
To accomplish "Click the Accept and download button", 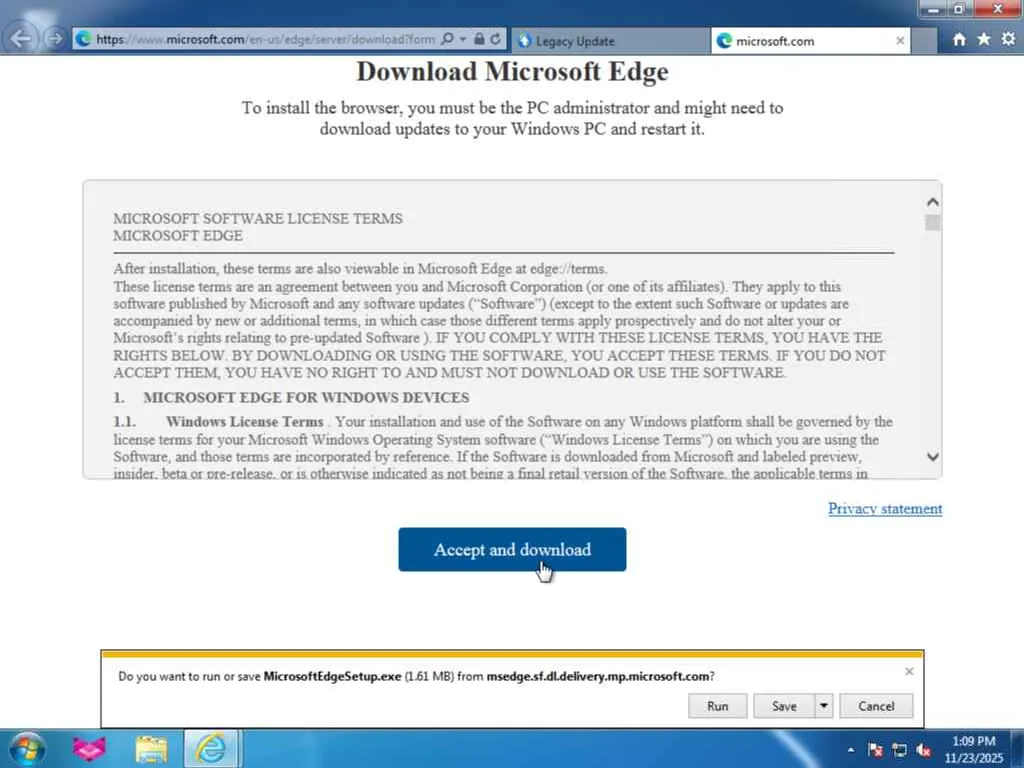I will tap(512, 549).
